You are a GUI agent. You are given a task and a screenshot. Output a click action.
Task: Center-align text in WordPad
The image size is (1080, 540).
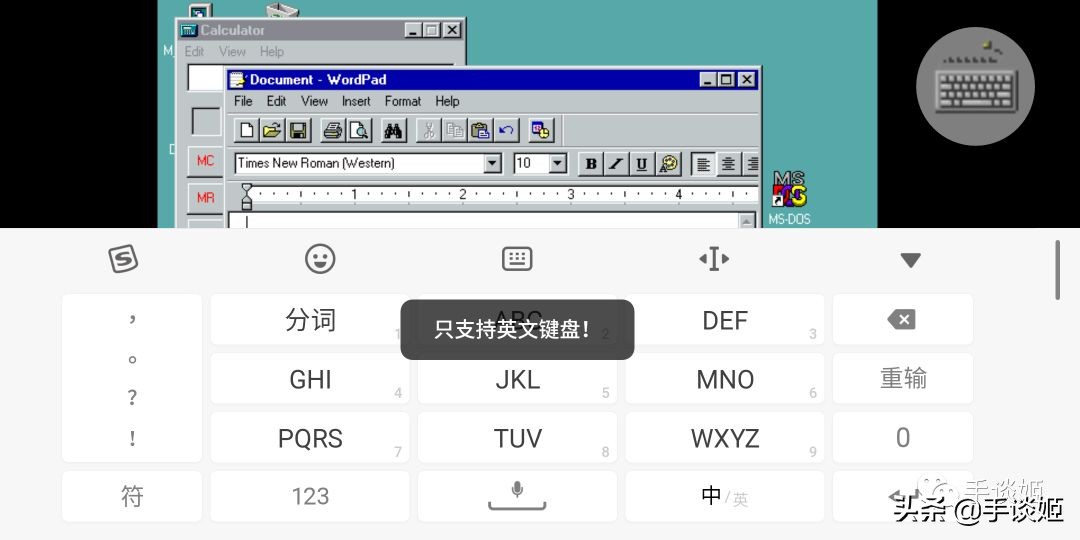click(728, 164)
